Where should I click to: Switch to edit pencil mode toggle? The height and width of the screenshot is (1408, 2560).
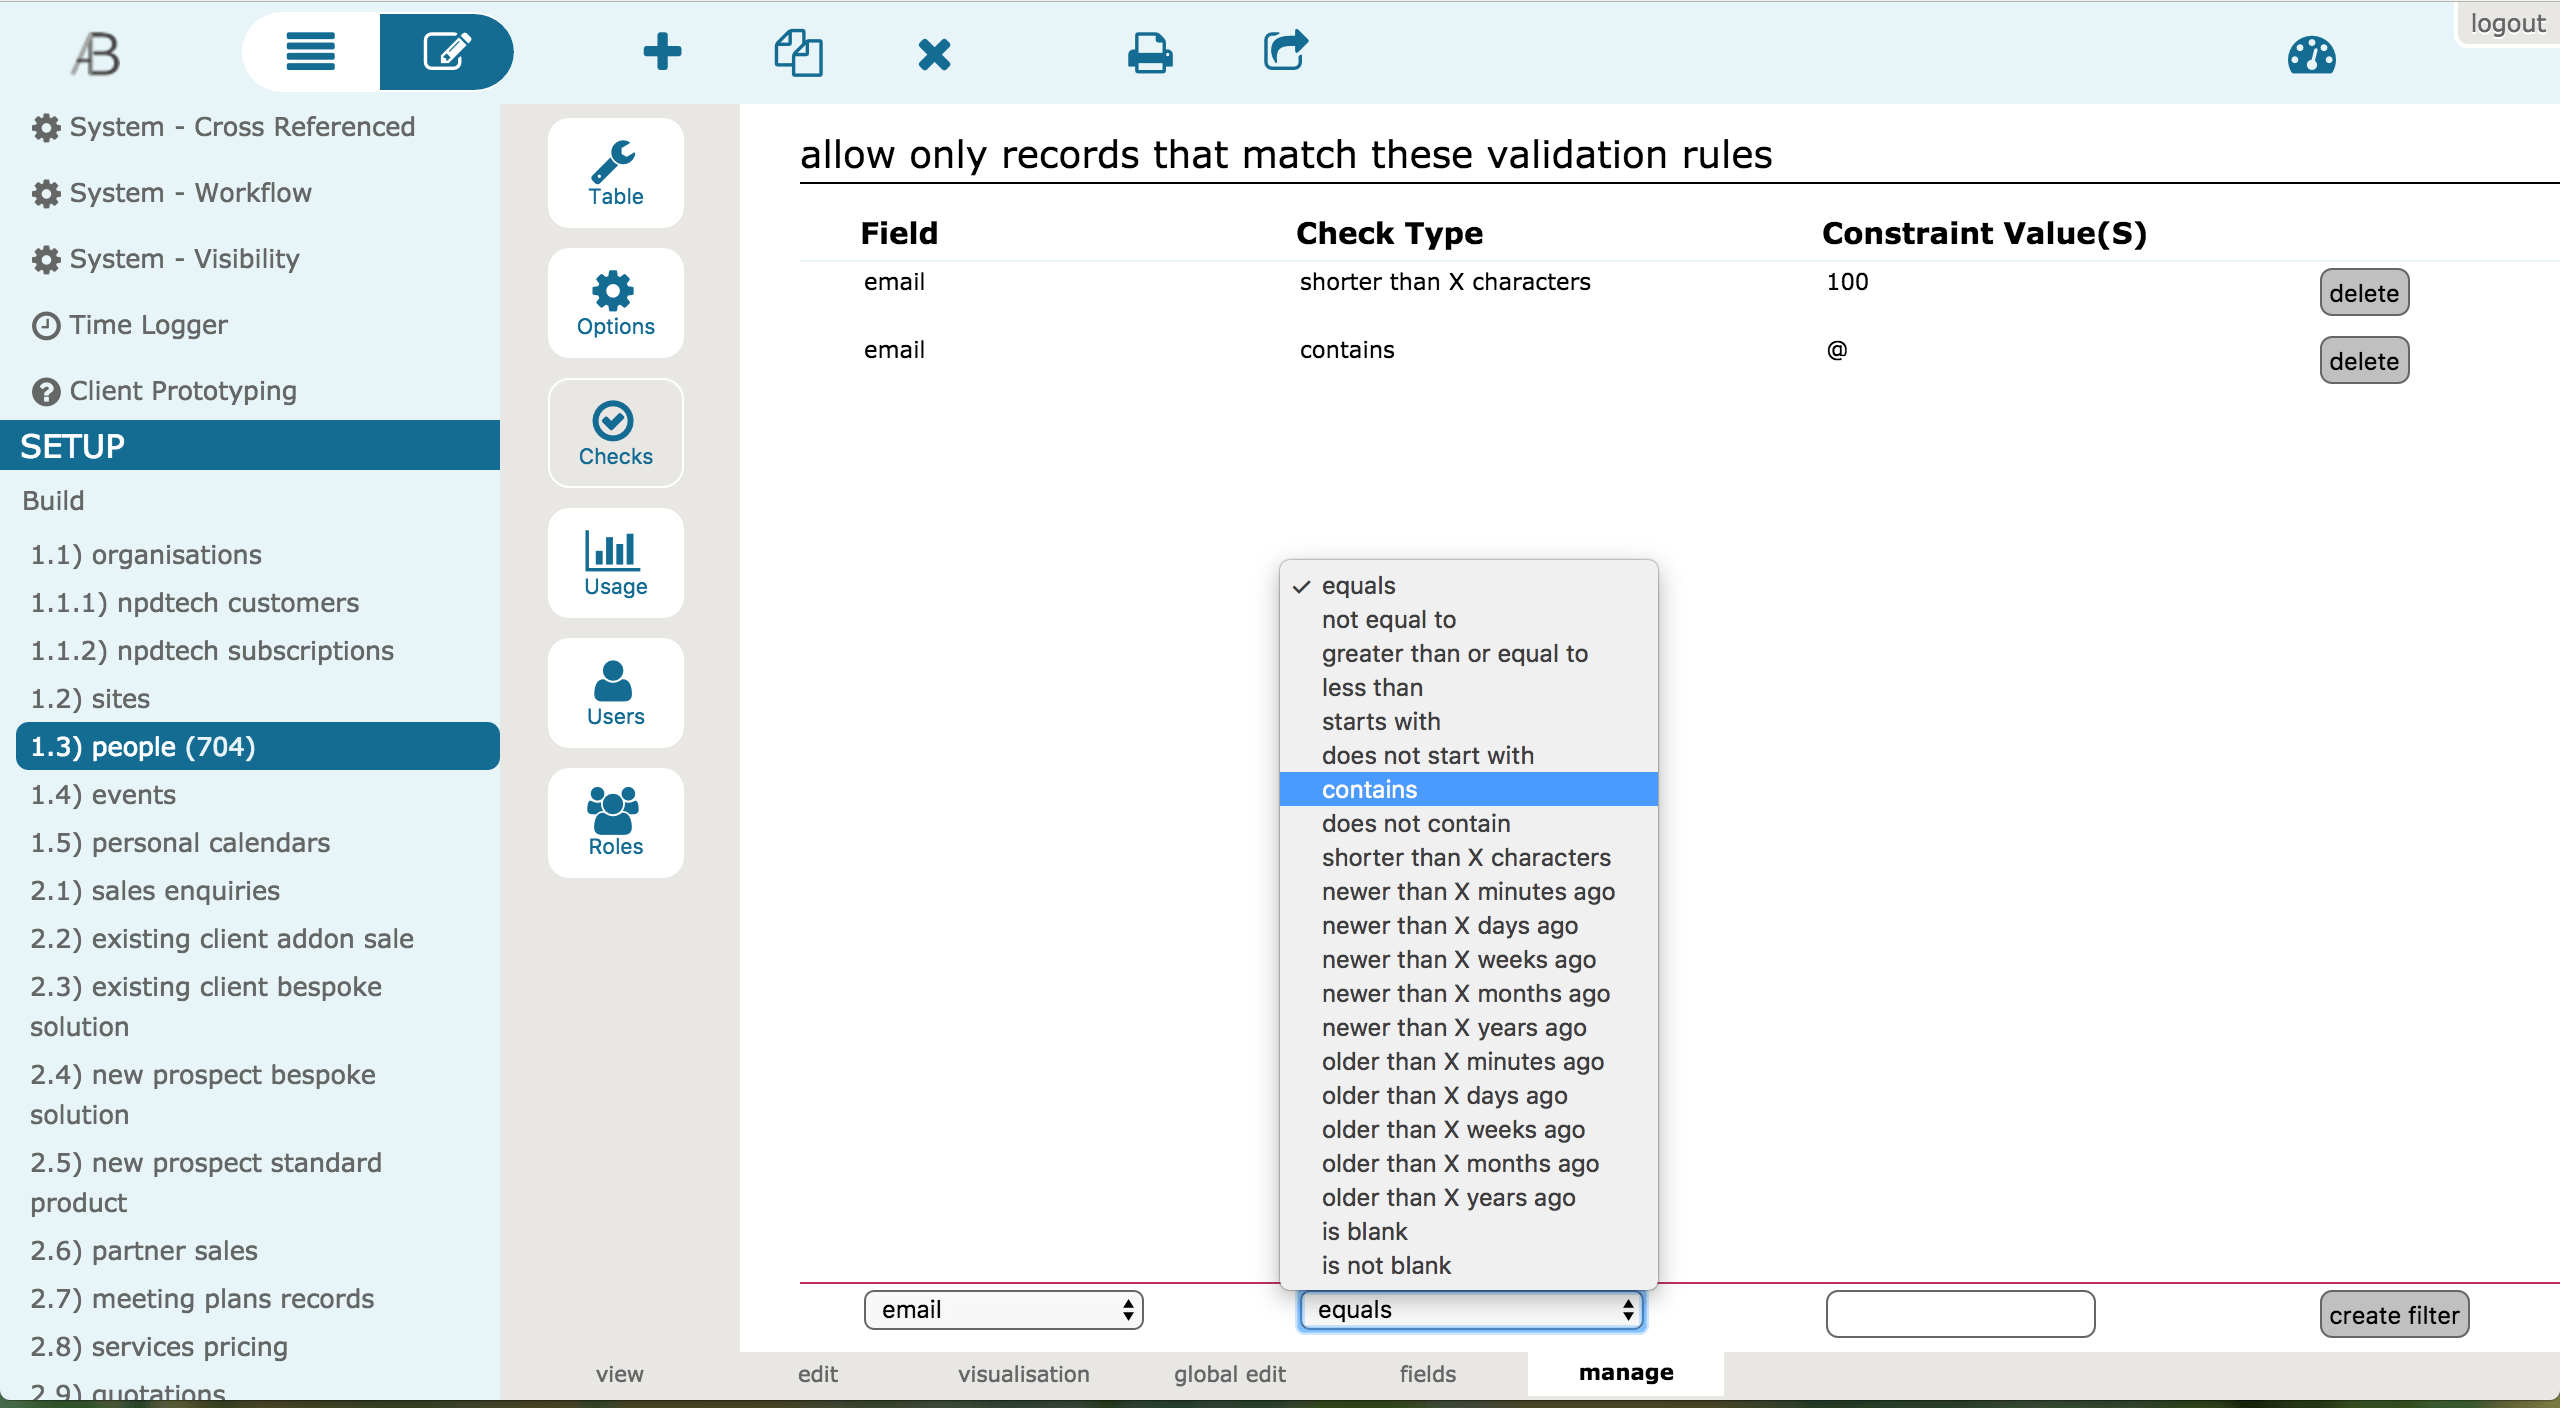[446, 52]
